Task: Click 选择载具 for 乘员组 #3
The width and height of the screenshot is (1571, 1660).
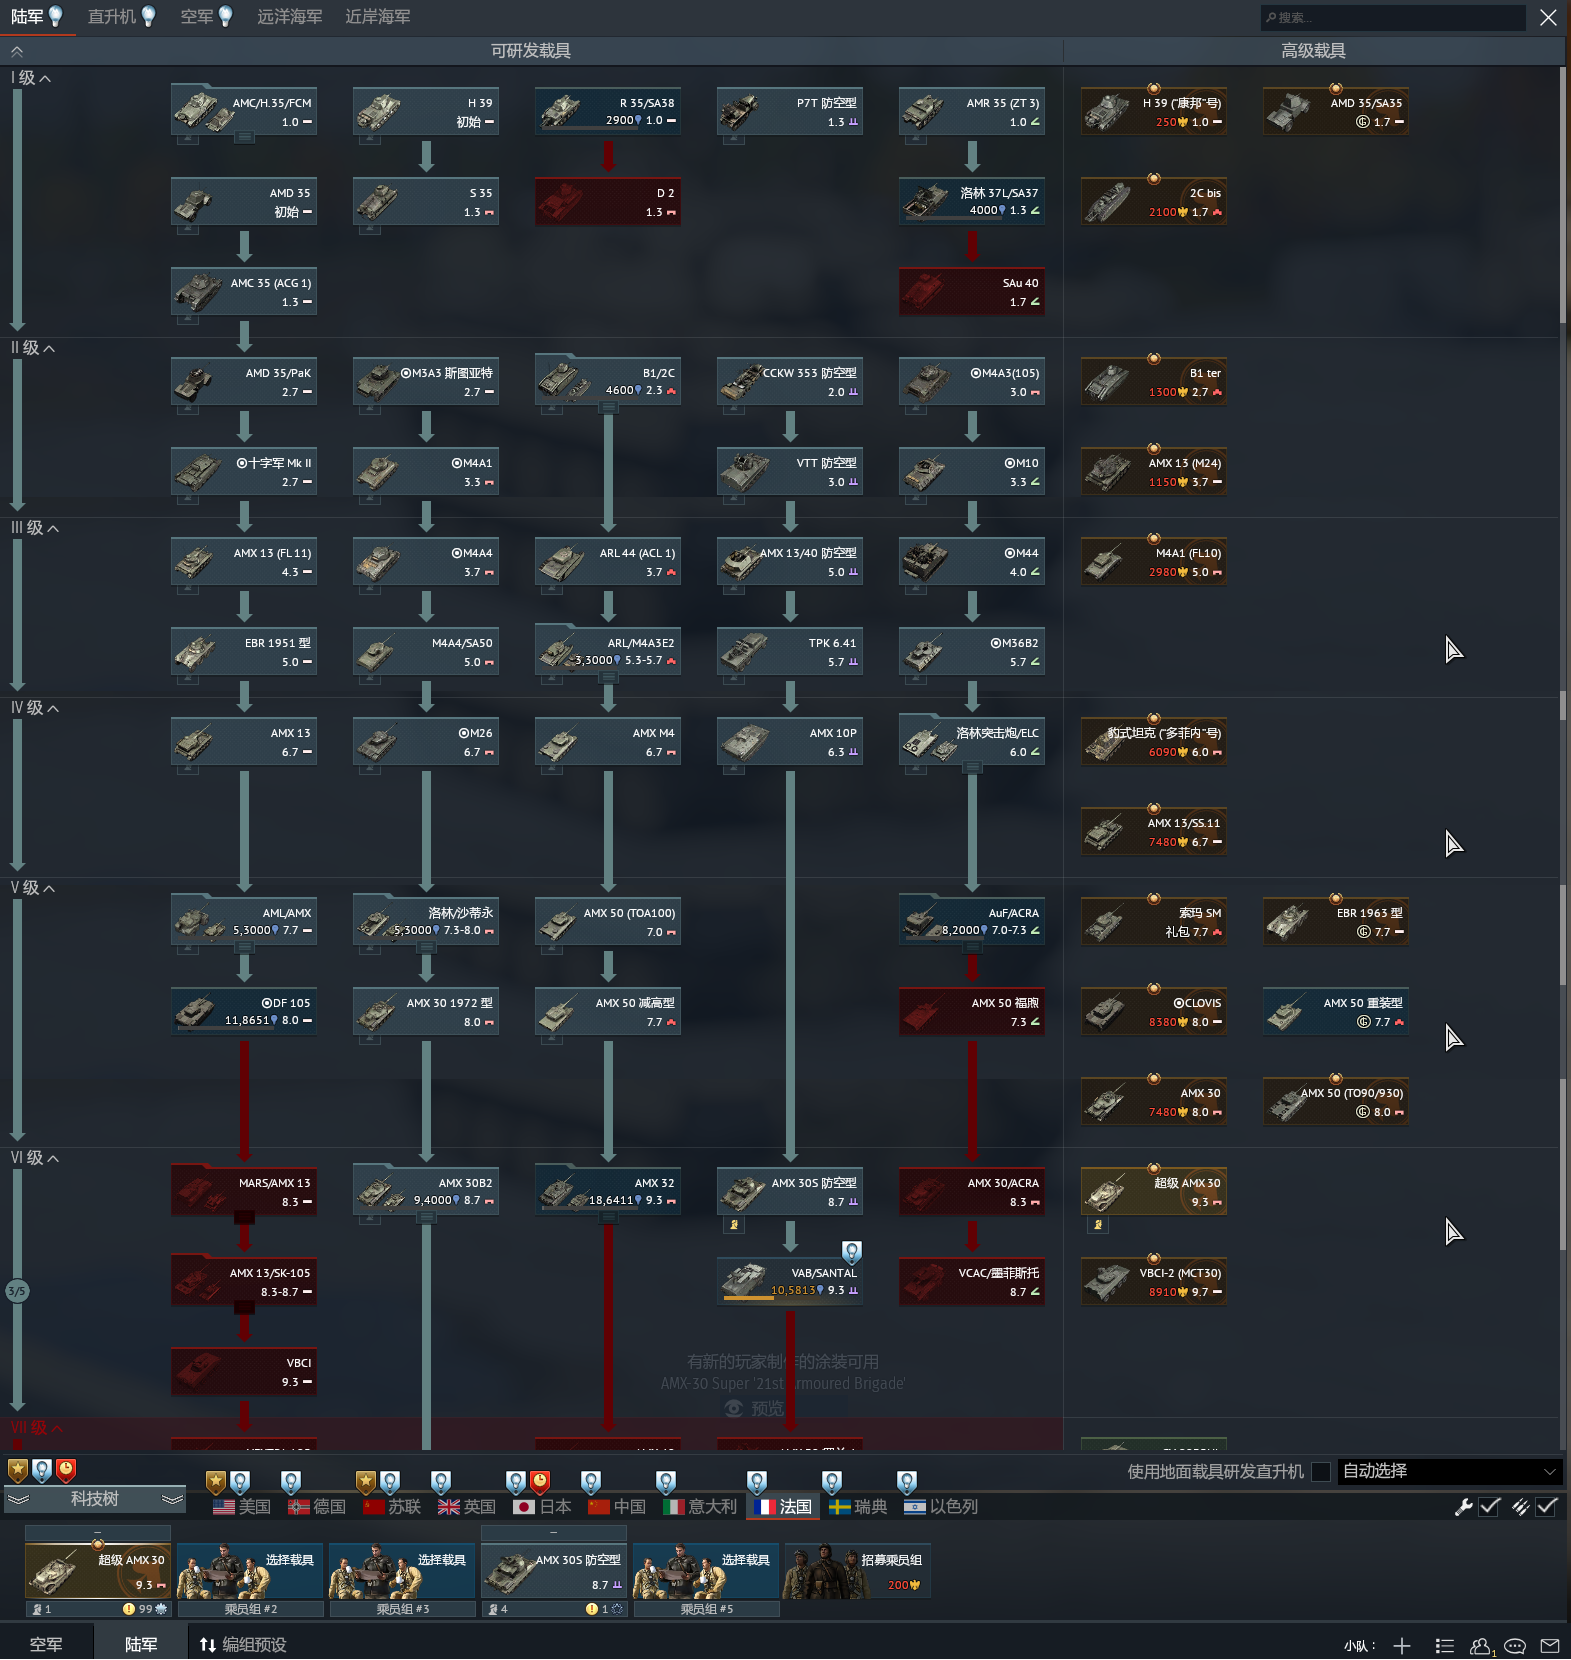Action: coord(402,1572)
